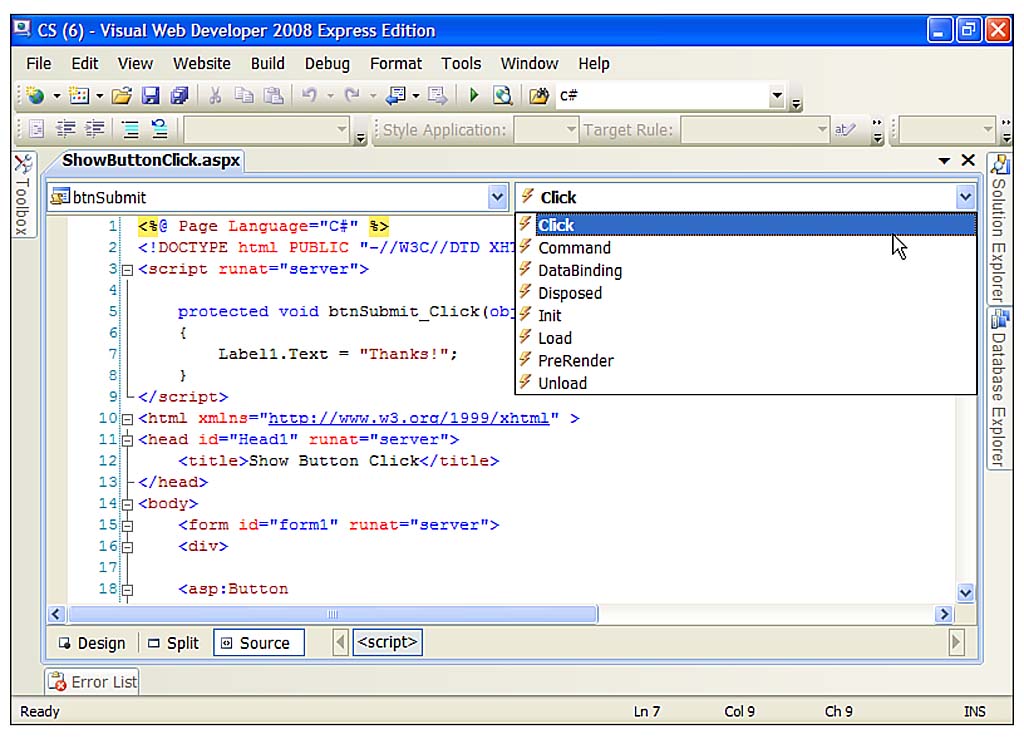Click the Add New Item toolbar icon
Image resolution: width=1024 pixels, height=739 pixels.
pyautogui.click(x=78, y=96)
